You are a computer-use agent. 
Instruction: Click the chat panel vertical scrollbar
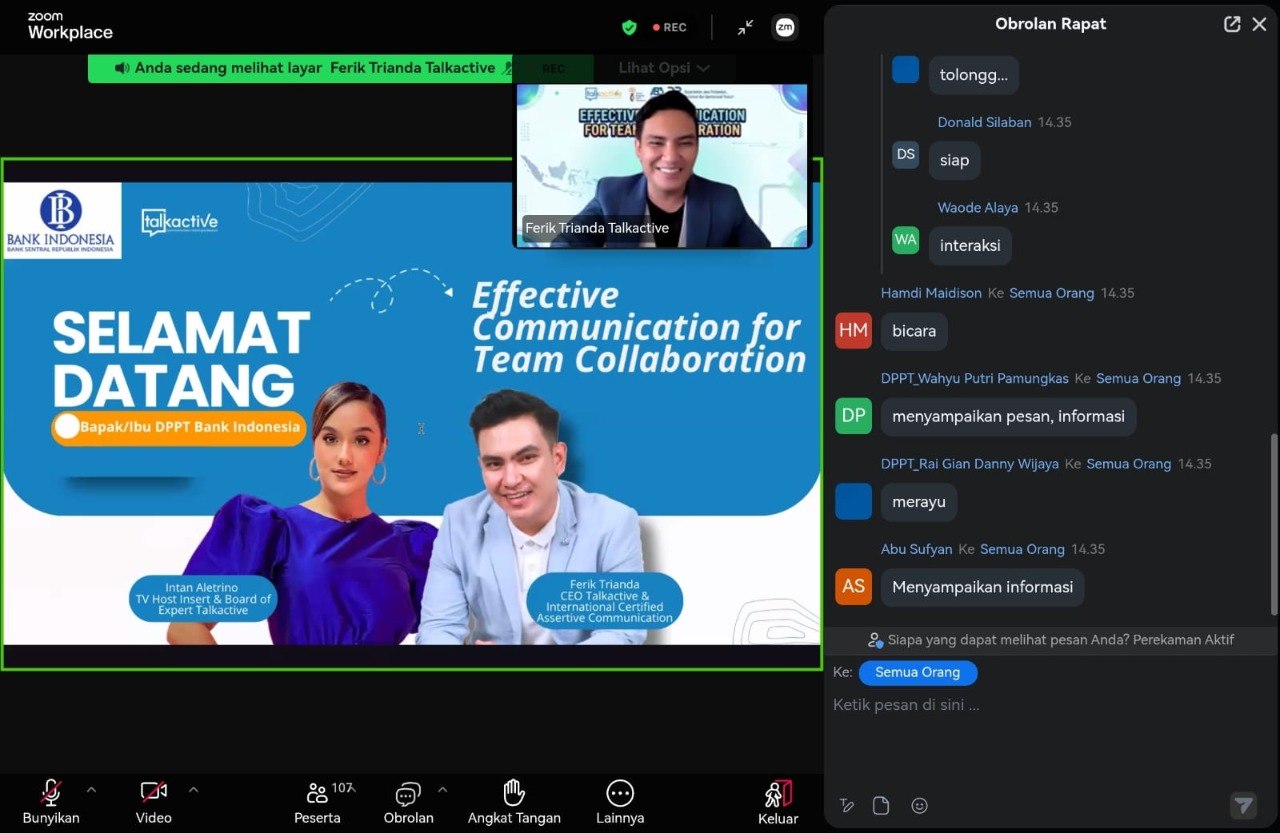(x=1273, y=525)
